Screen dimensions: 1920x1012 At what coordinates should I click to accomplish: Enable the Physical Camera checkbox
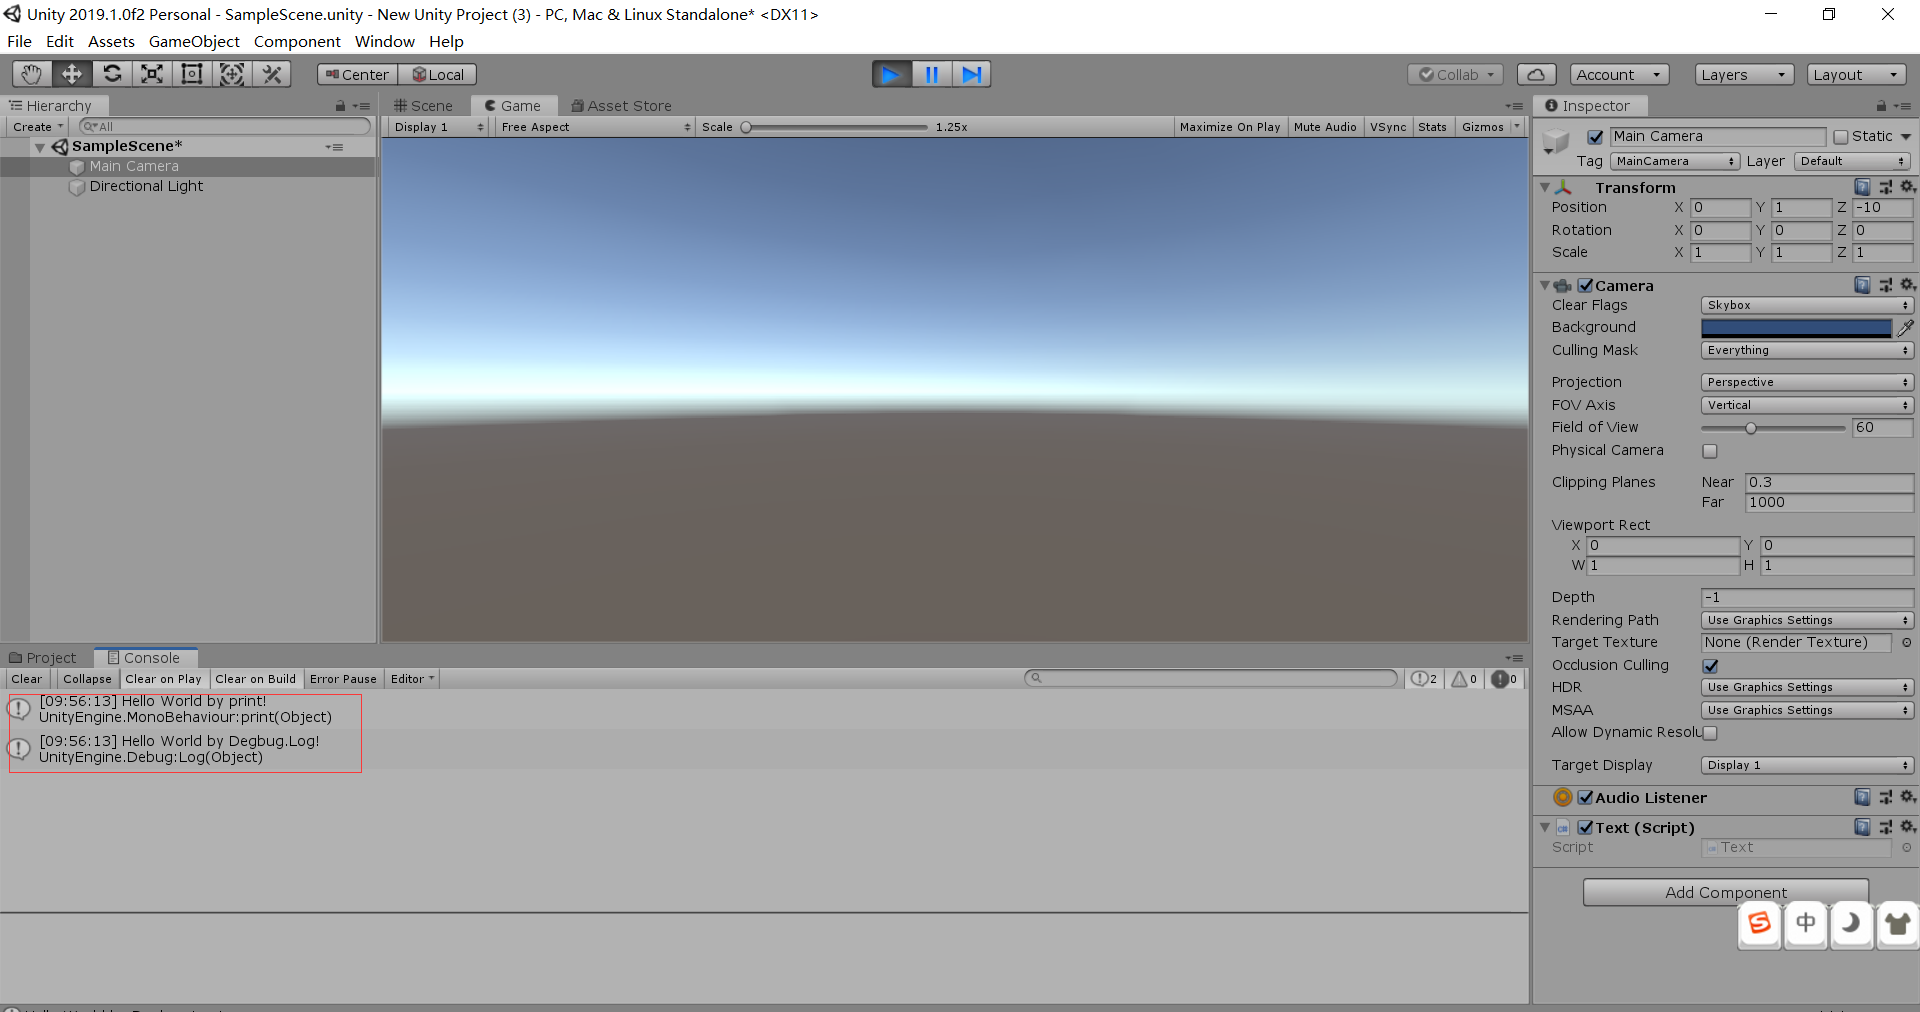[x=1709, y=451]
